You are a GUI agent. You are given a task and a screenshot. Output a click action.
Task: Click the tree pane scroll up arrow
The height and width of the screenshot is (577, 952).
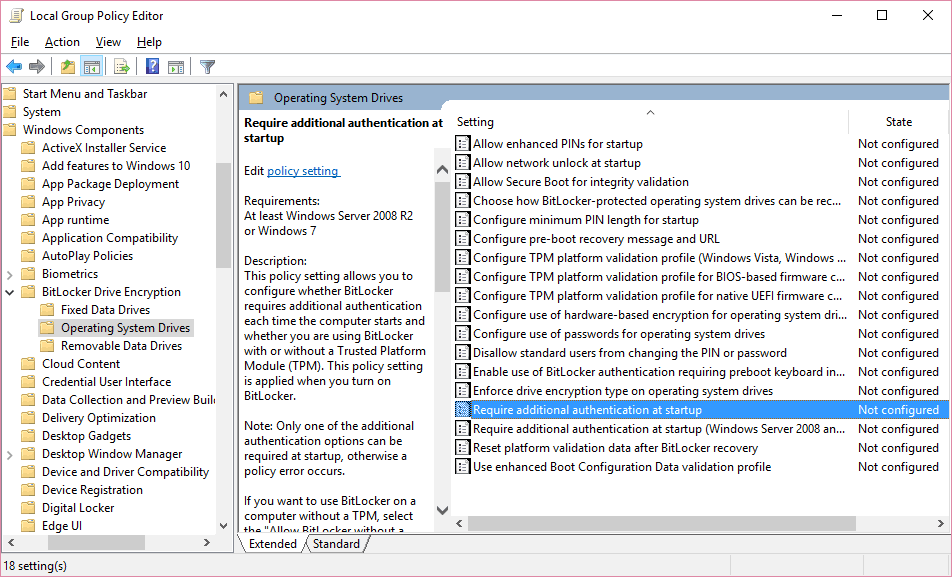click(223, 94)
